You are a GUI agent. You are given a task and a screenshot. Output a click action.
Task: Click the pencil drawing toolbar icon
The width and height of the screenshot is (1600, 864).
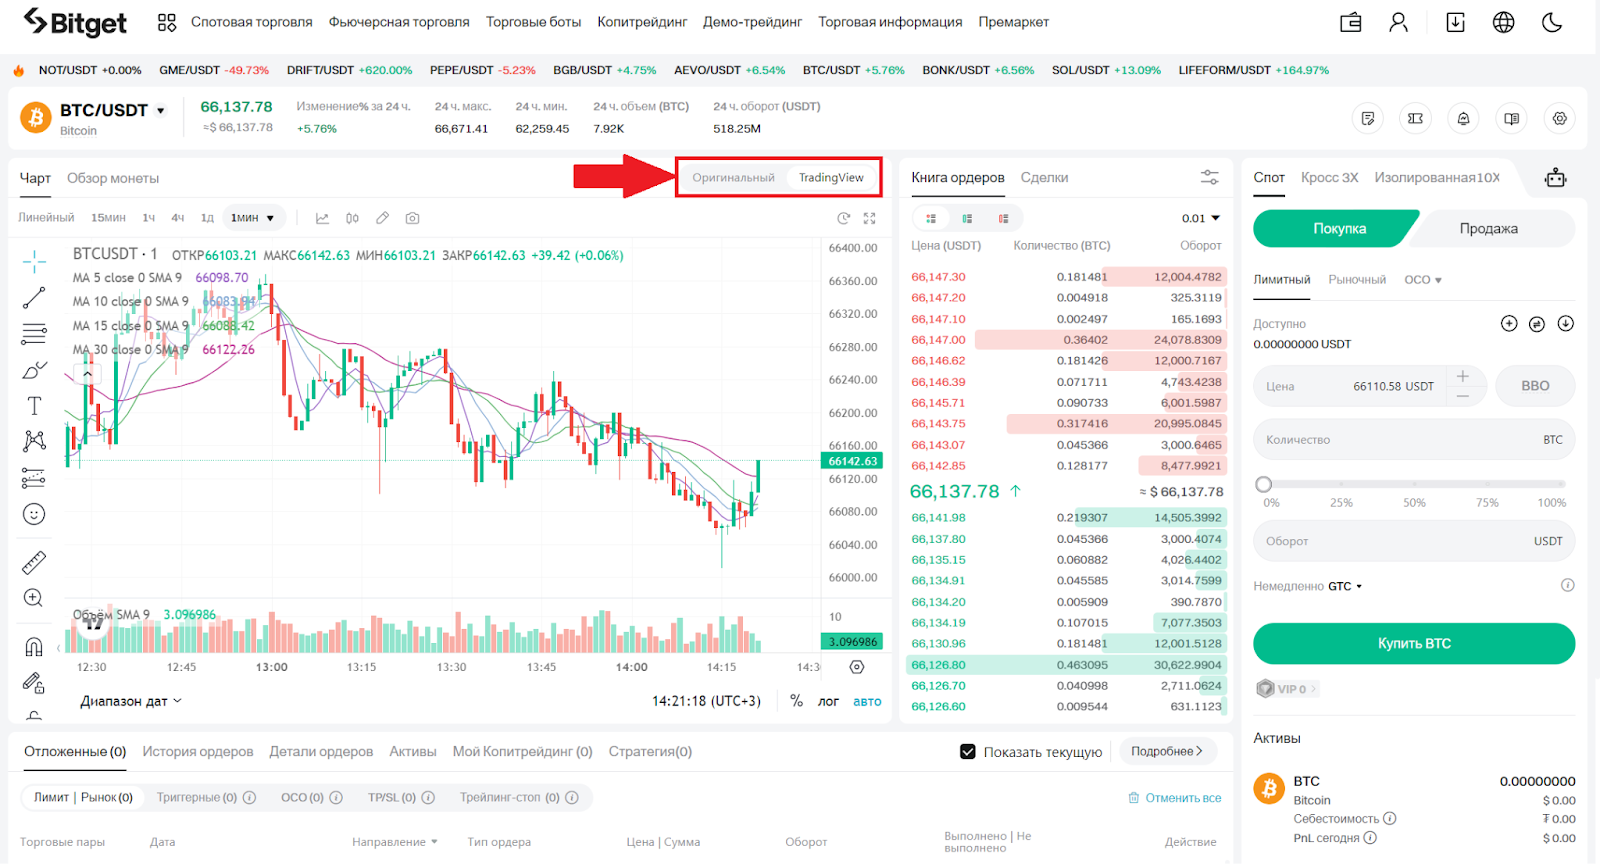[x=382, y=218]
